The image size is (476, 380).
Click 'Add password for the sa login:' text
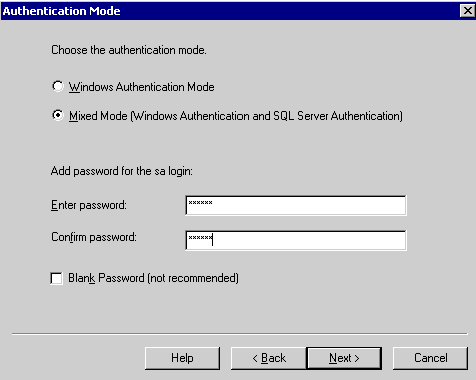[x=122, y=171]
